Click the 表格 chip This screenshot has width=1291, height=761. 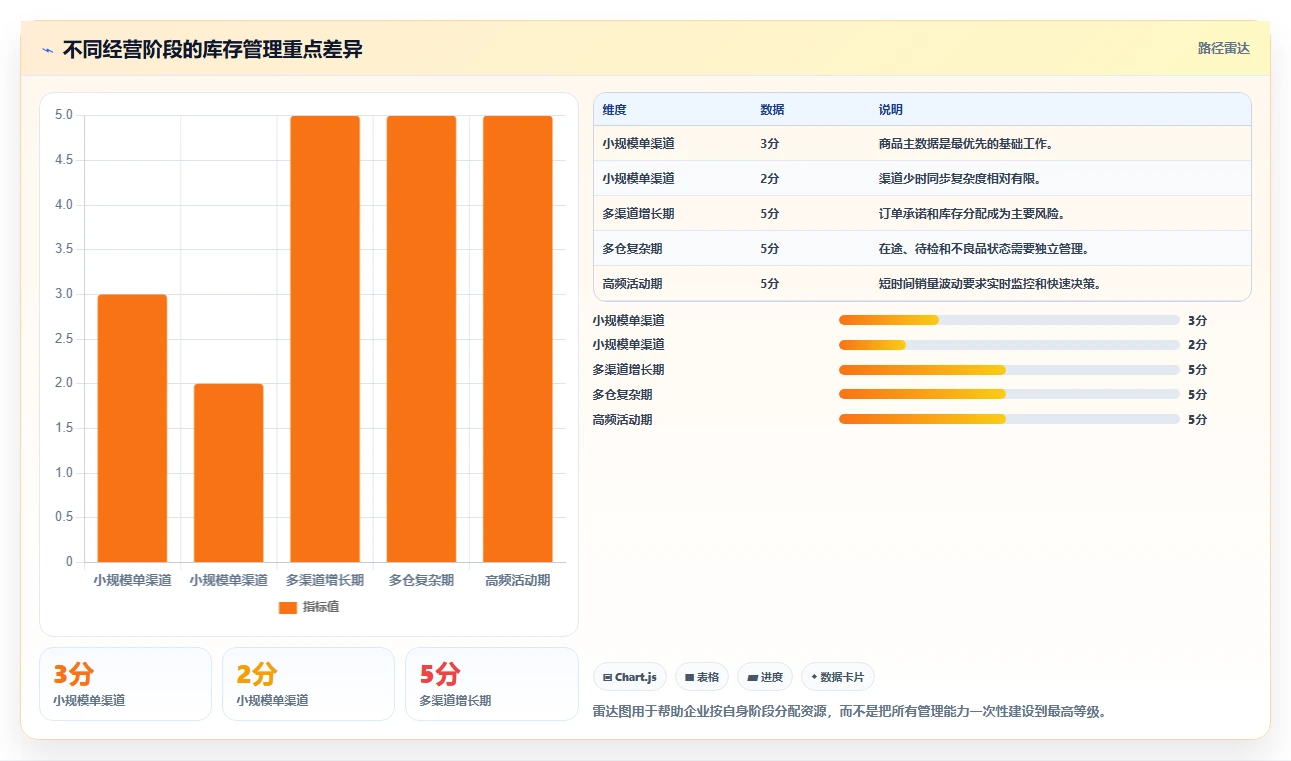pos(702,677)
